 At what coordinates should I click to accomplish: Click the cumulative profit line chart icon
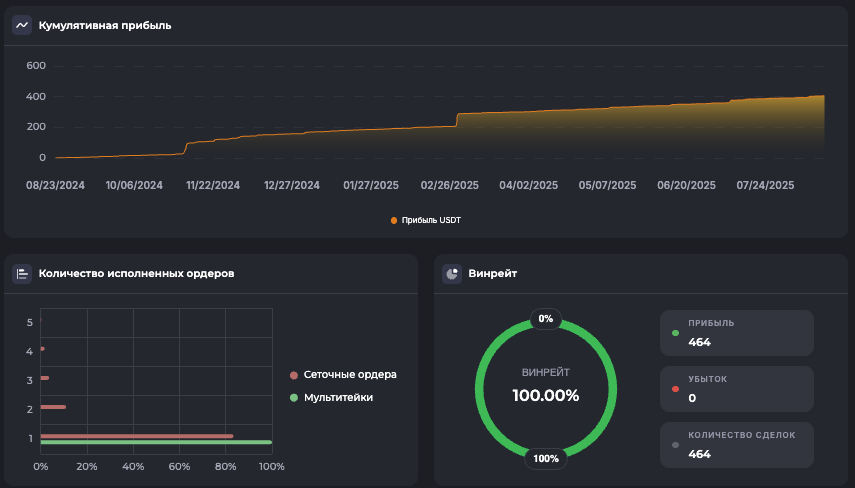[22, 25]
